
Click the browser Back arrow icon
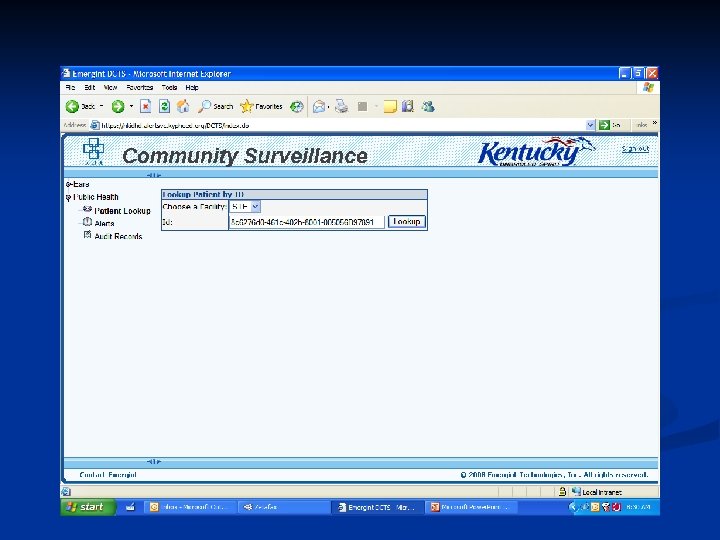click(72, 107)
